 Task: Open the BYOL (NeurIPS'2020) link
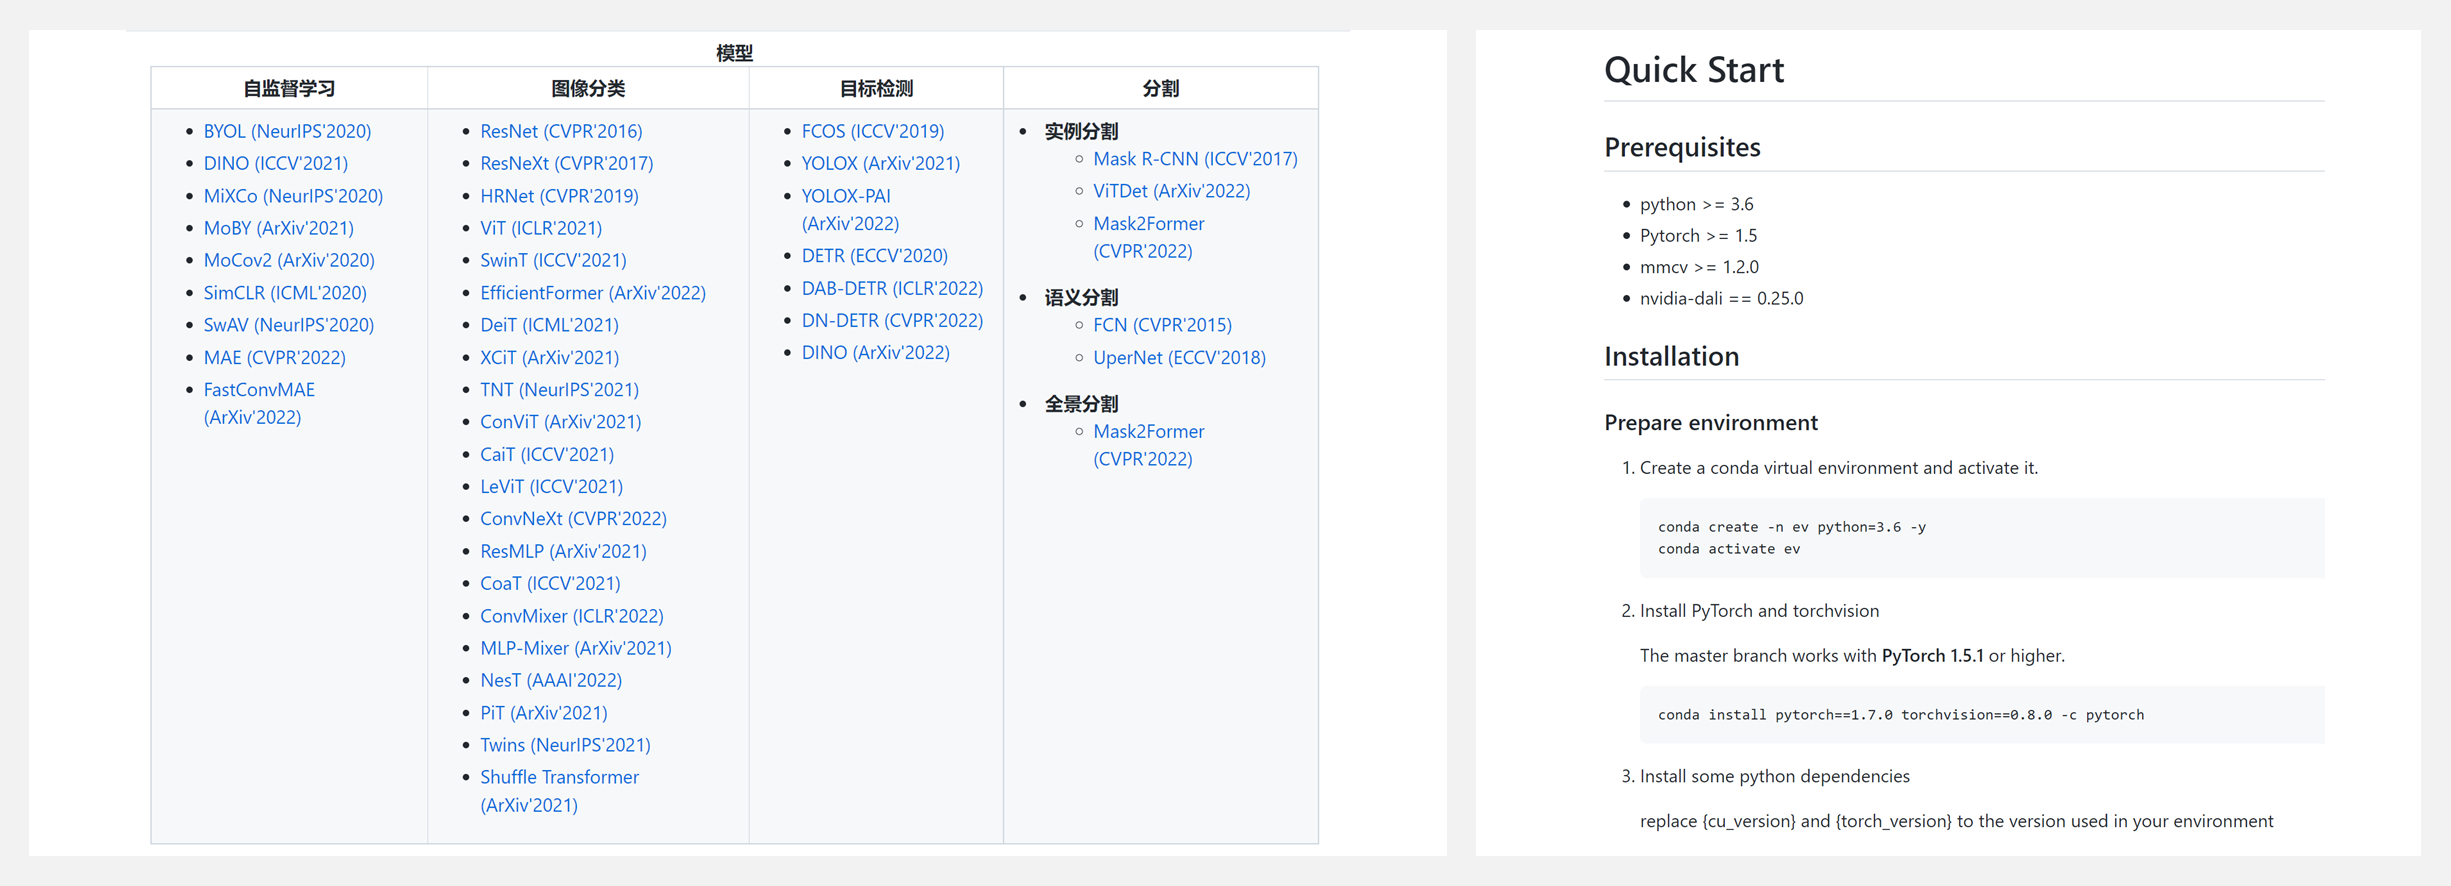click(287, 131)
